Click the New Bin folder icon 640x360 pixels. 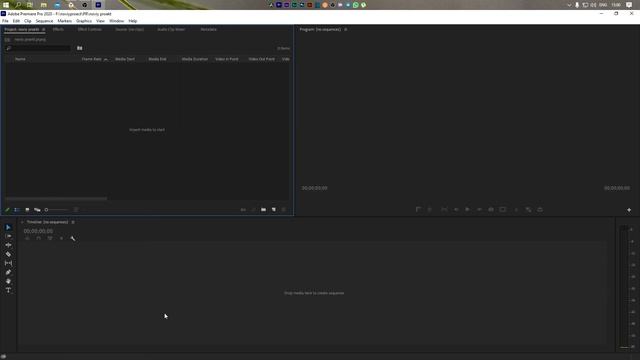[264, 210]
